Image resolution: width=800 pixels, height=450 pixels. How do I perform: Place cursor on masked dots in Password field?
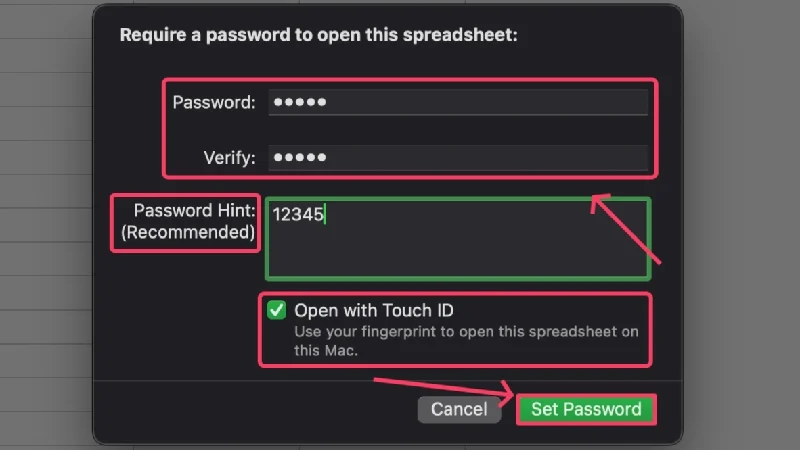(301, 103)
